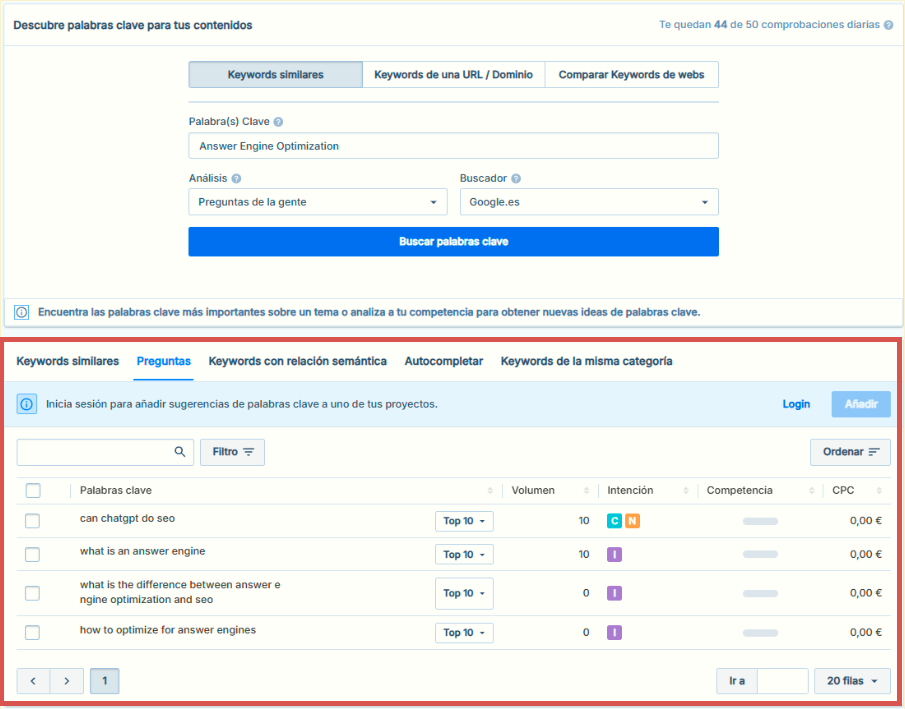The image size is (905, 709).
Task: Click Buscar palabras clave button
Action: (454, 241)
